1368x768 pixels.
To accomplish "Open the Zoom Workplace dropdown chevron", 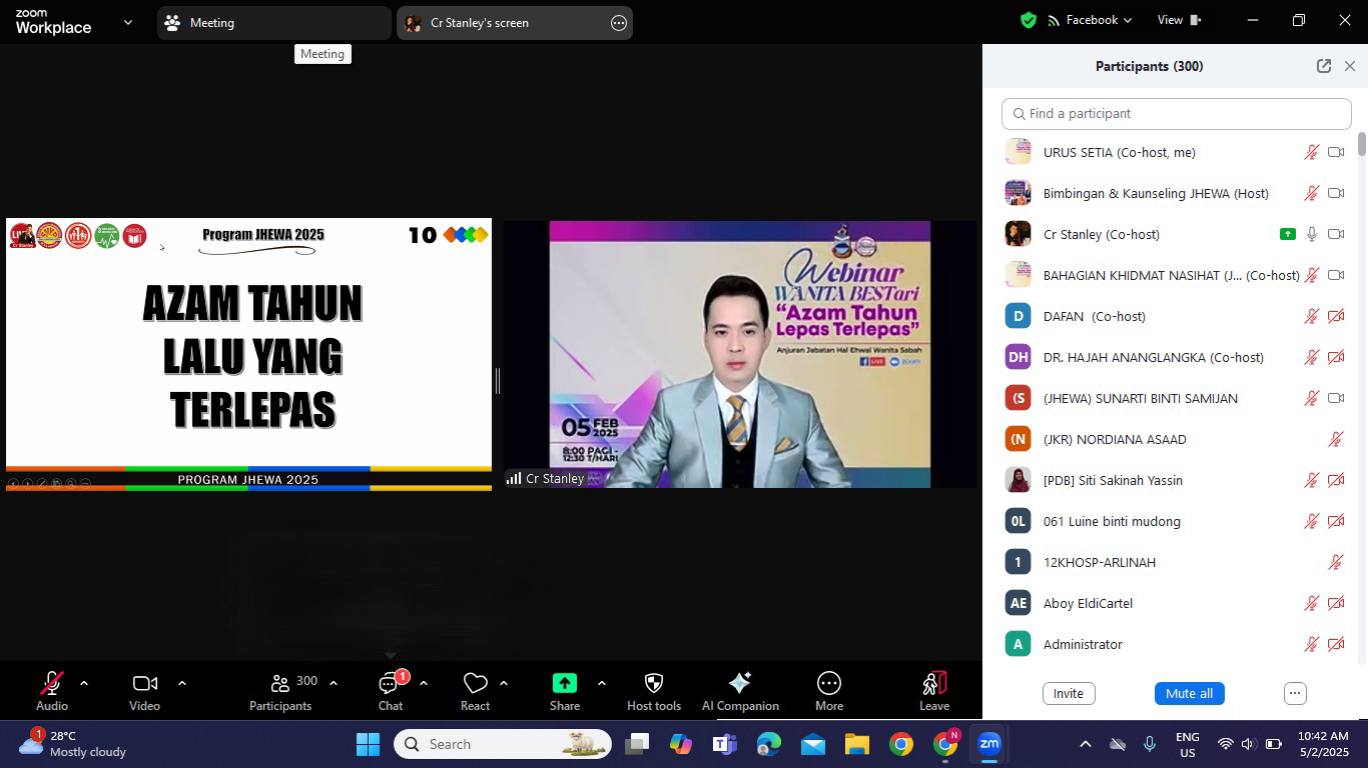I will [x=127, y=22].
